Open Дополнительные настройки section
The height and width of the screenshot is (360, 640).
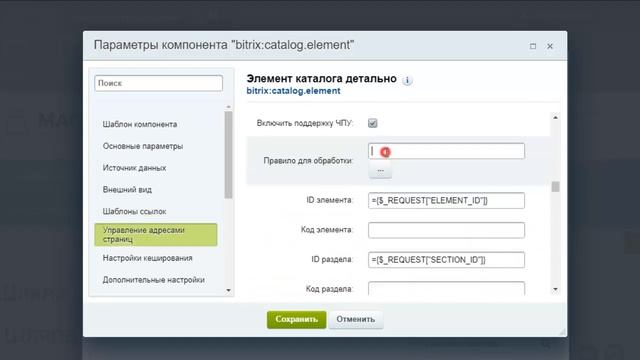coord(153,280)
